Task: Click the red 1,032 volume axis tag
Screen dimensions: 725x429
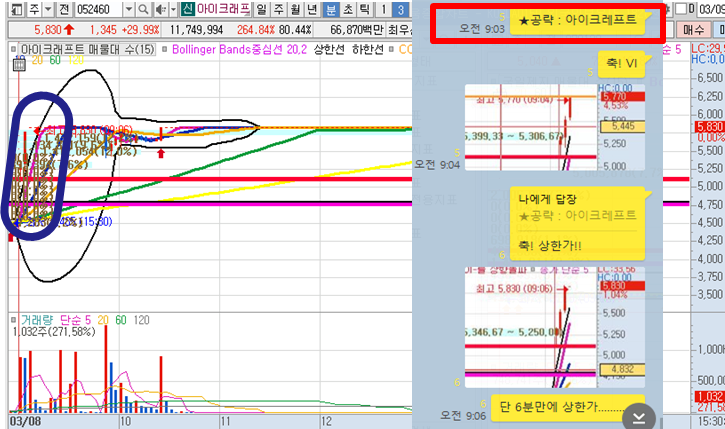Action: coord(710,397)
